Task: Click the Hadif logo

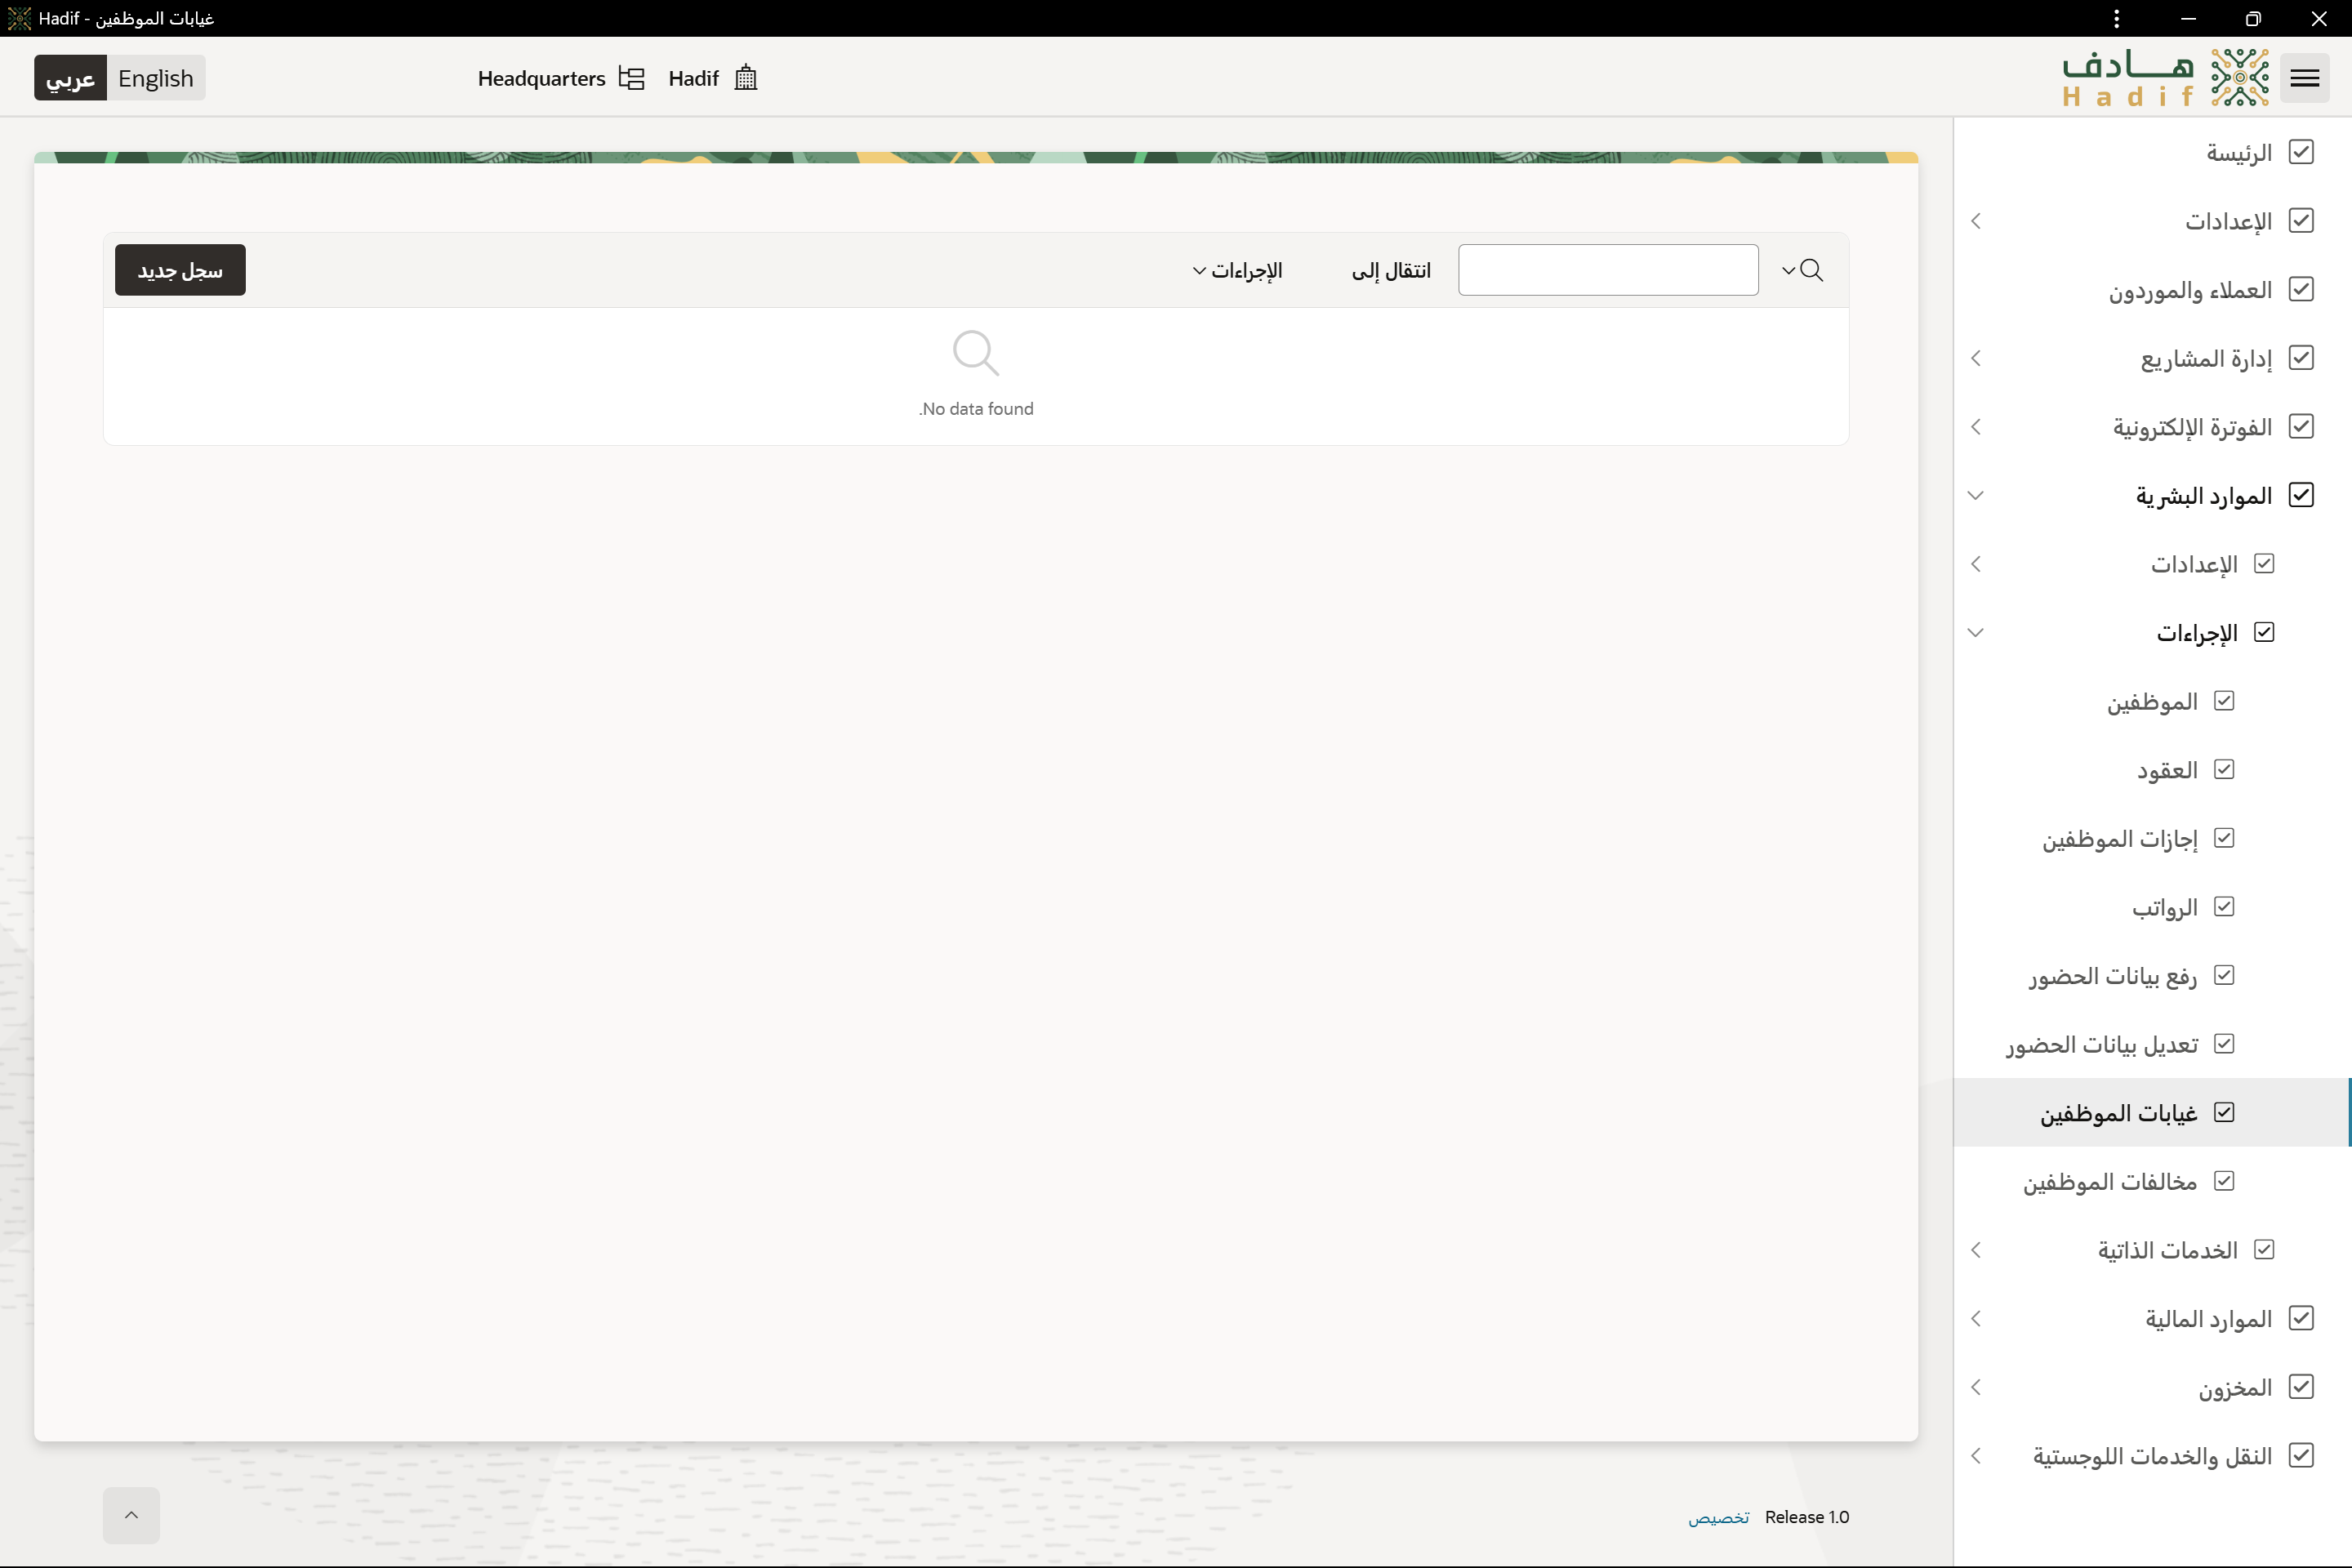Action: 2165,78
